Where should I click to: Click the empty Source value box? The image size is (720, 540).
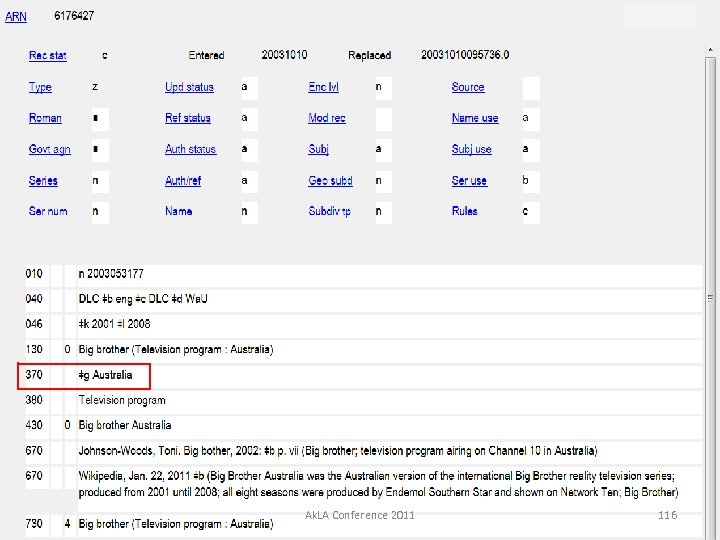pyautogui.click(x=531, y=88)
